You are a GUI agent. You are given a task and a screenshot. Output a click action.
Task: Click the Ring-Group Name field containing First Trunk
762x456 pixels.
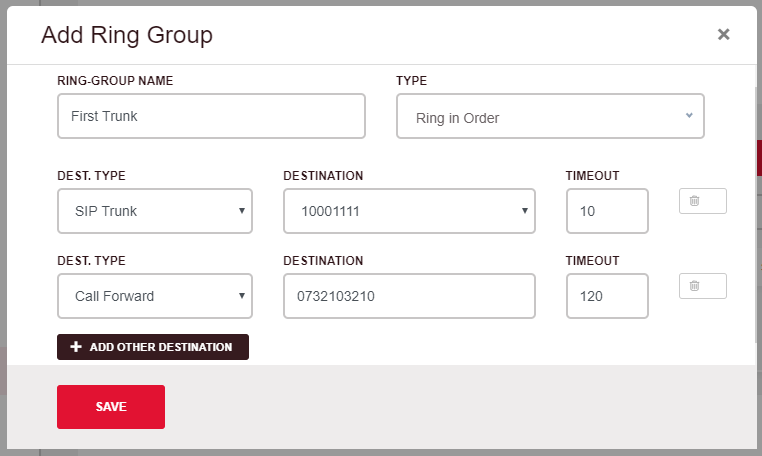tap(211, 116)
